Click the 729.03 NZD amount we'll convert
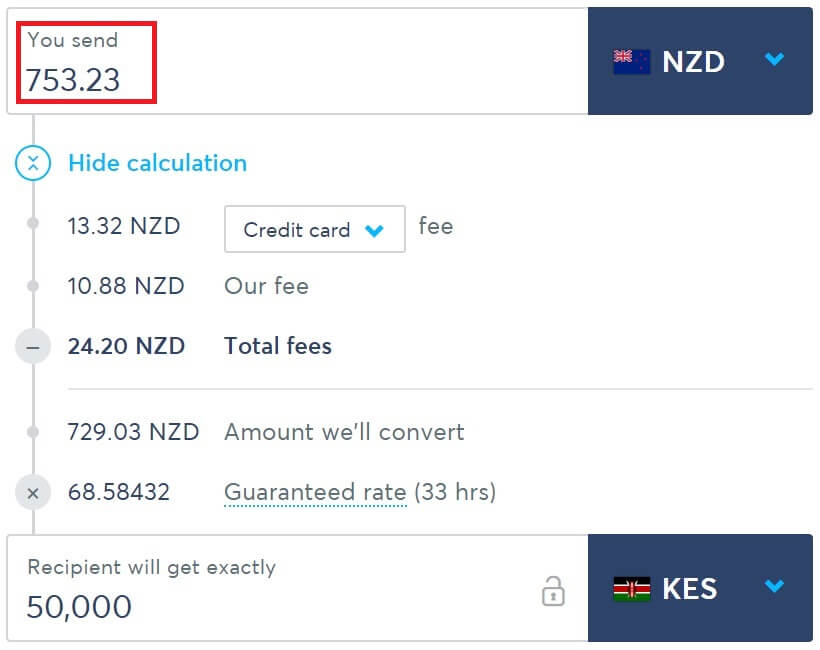 [133, 432]
